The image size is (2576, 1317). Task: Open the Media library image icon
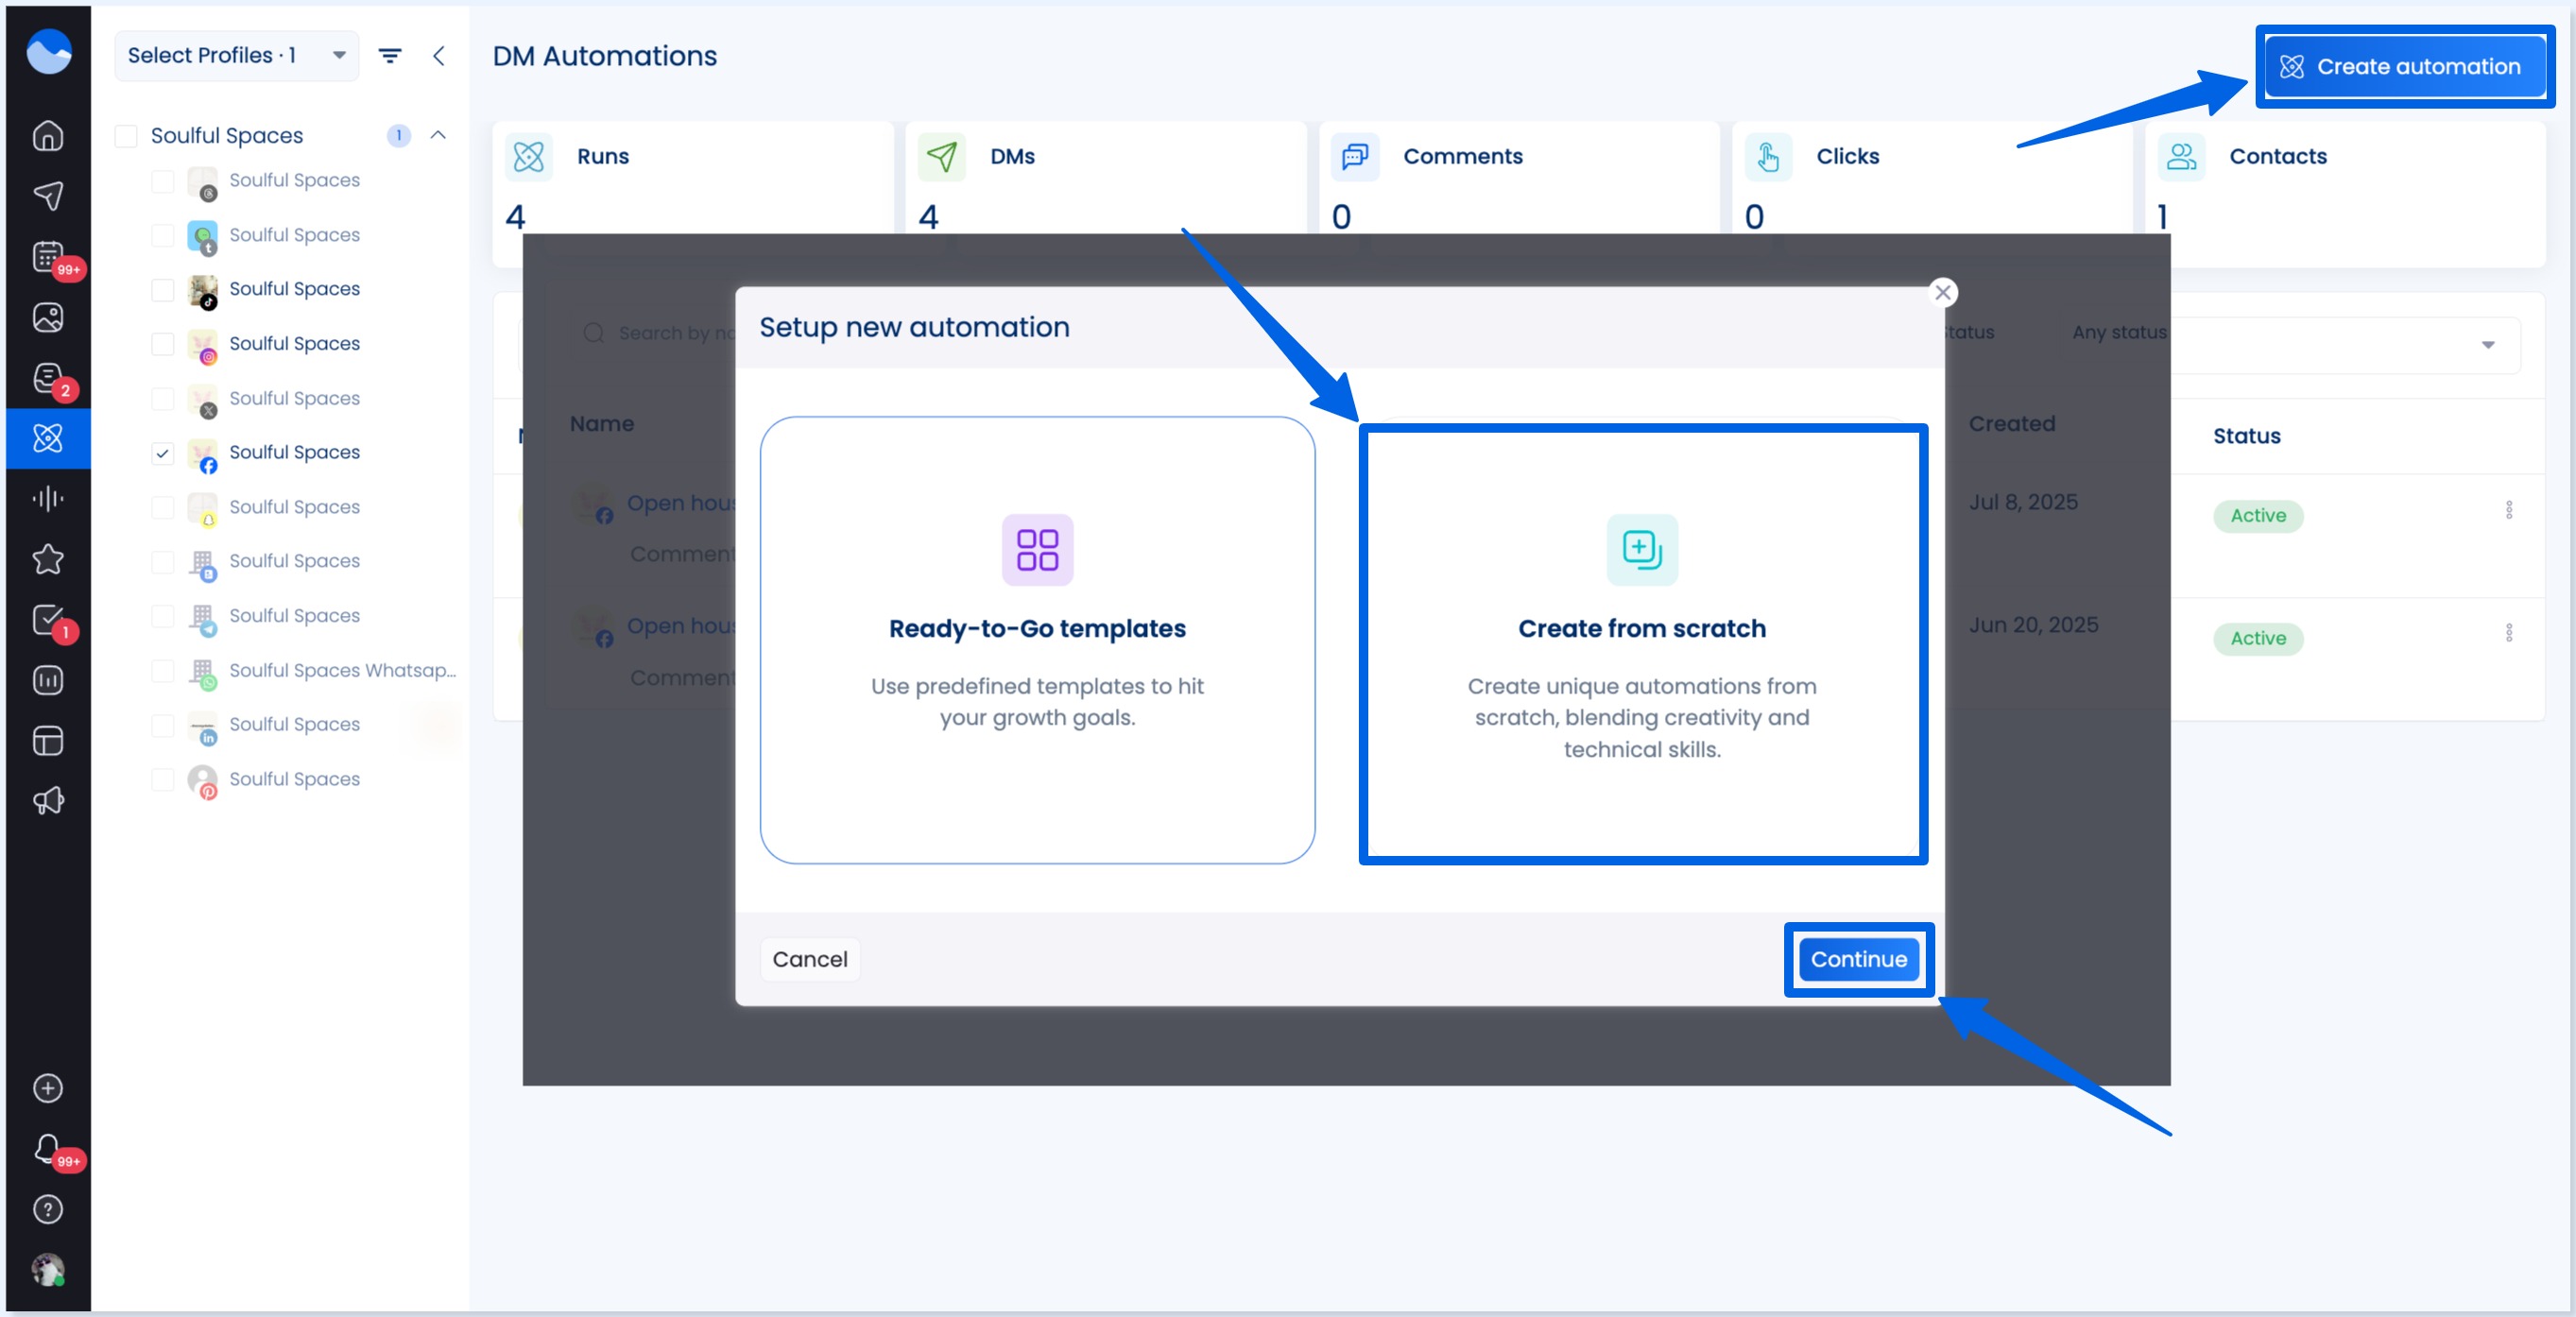click(48, 317)
